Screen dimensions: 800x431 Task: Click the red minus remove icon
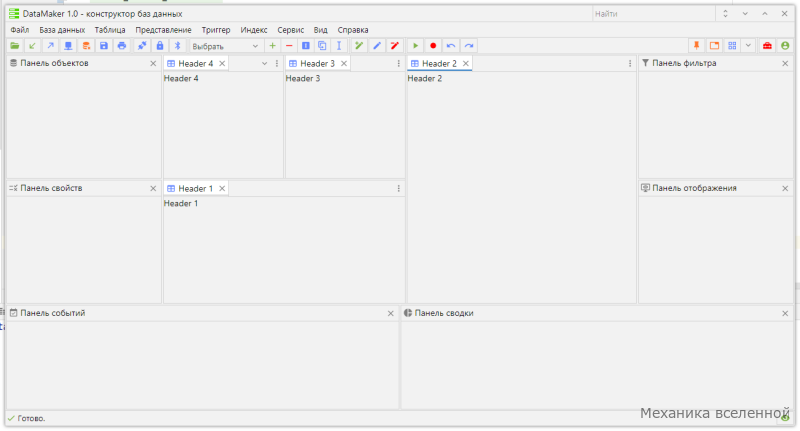pos(289,46)
